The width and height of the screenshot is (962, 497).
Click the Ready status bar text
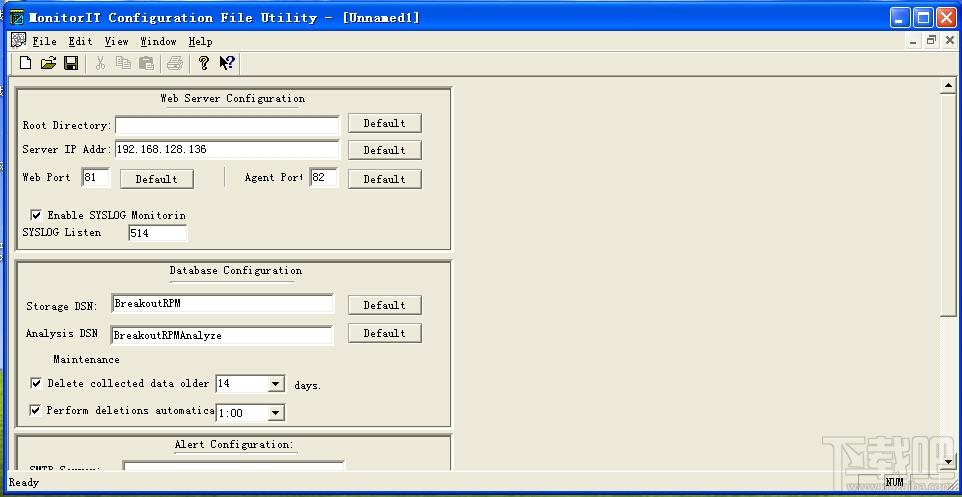pos(24,482)
